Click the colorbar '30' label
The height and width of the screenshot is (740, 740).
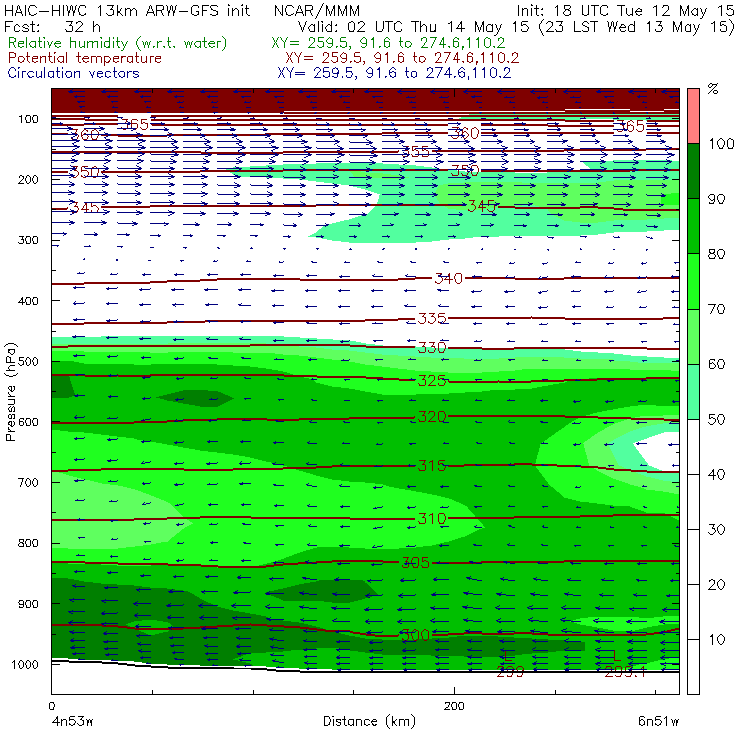pos(716,530)
